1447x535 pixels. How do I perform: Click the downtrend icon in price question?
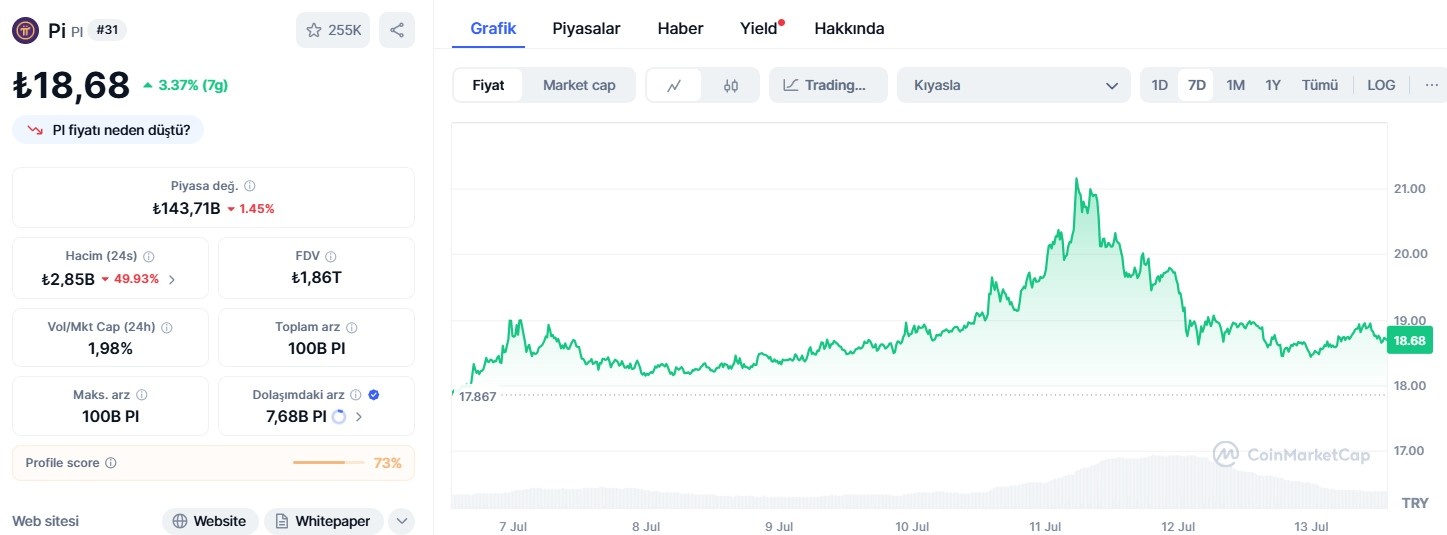tap(35, 130)
